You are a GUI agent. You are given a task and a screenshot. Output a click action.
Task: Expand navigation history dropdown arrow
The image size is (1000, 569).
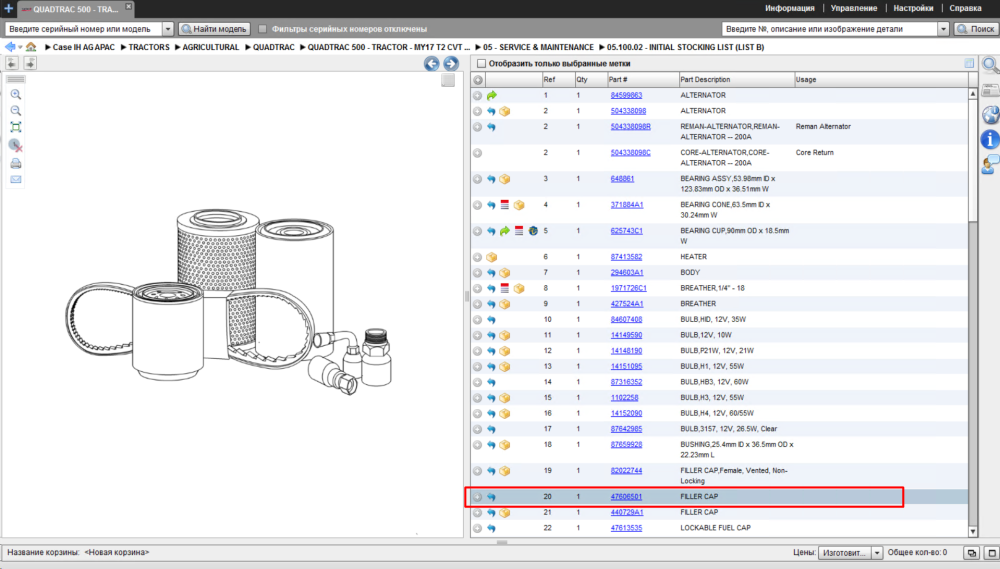click(x=20, y=47)
